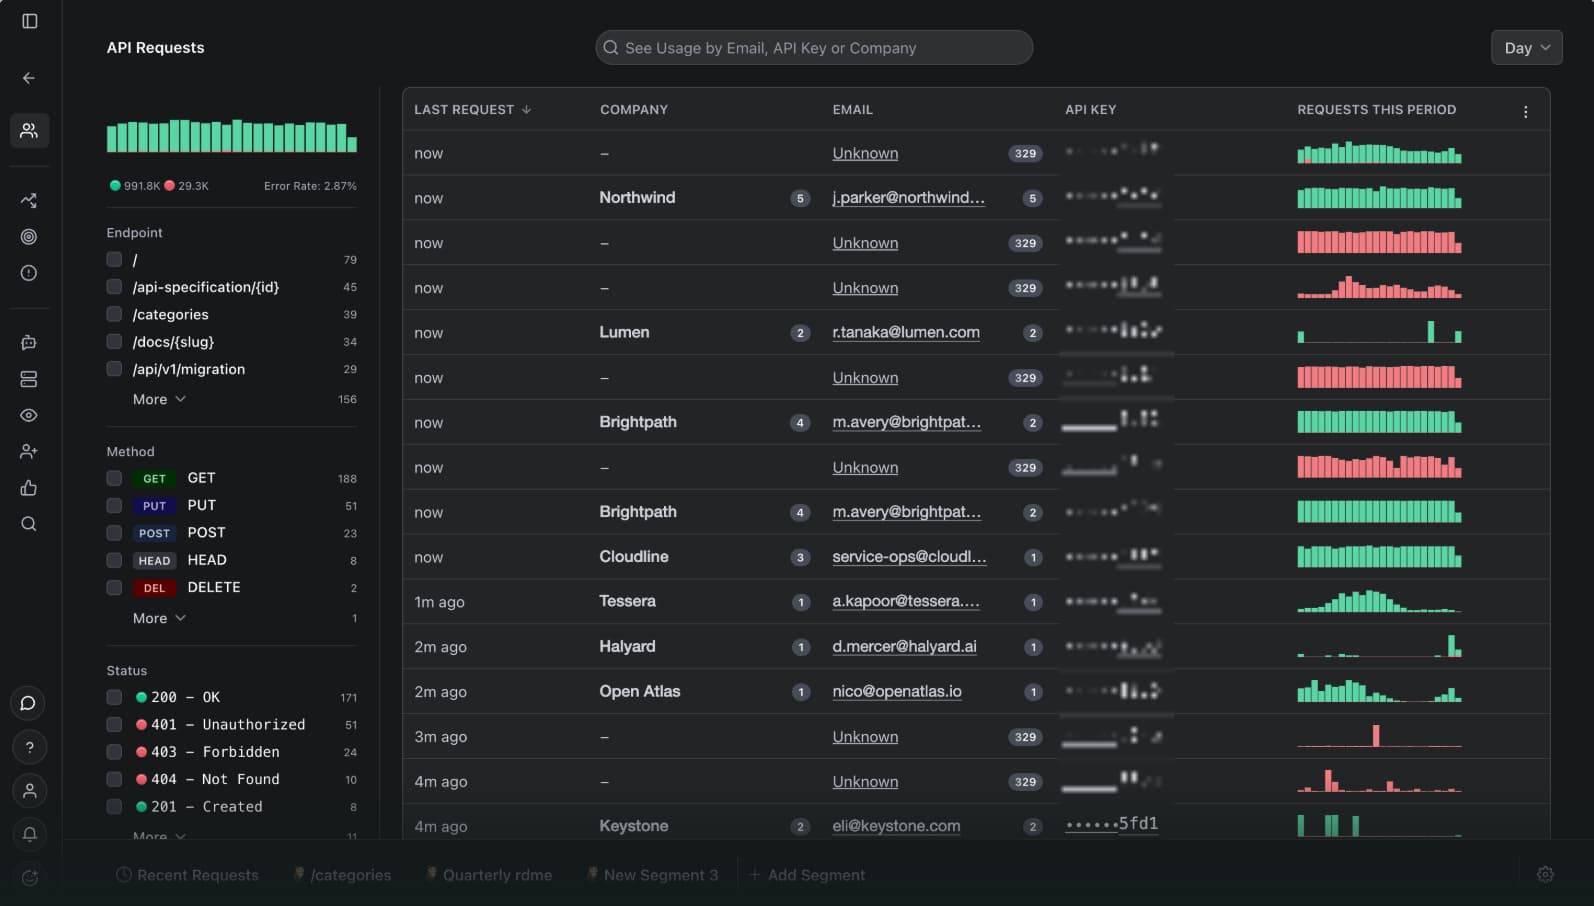Open the search magnifier sidebar icon
This screenshot has width=1594, height=906.
pos(29,524)
